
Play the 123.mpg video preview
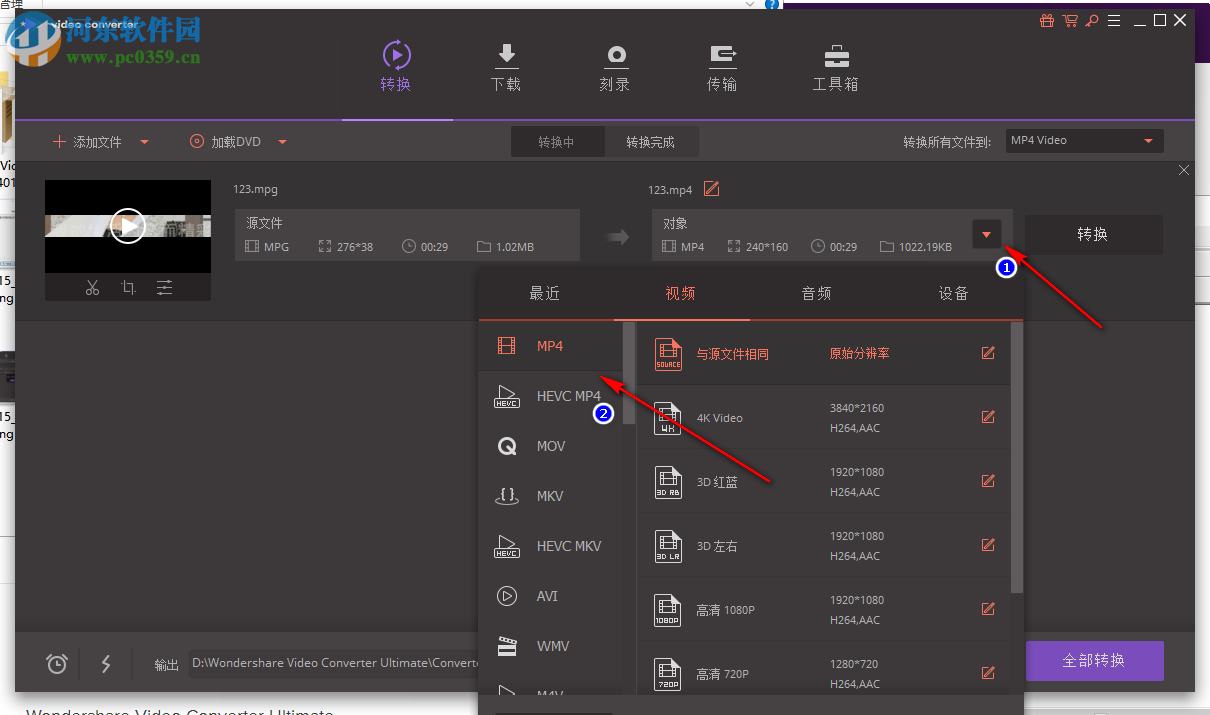pyautogui.click(x=128, y=226)
